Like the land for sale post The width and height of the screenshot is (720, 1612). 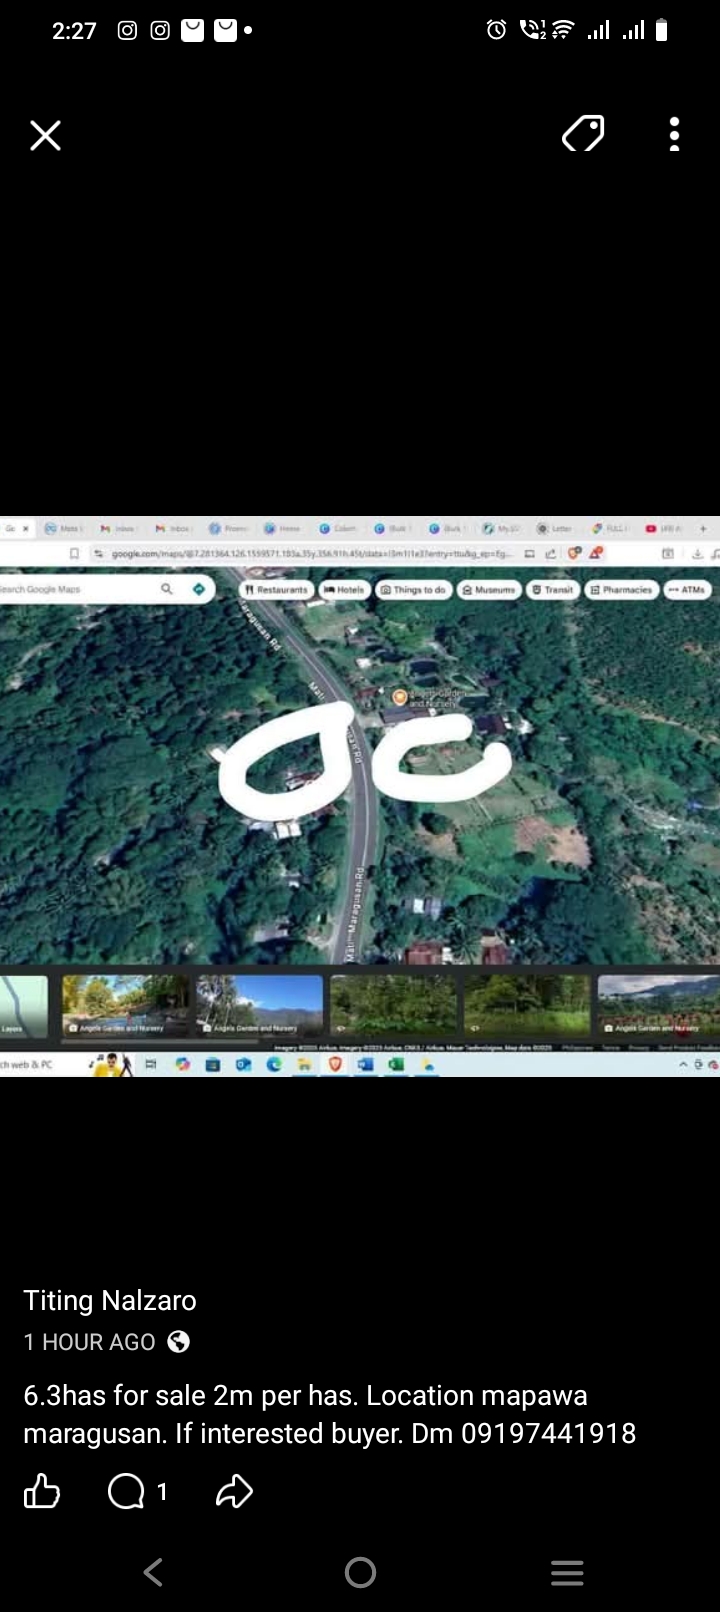coord(42,1492)
